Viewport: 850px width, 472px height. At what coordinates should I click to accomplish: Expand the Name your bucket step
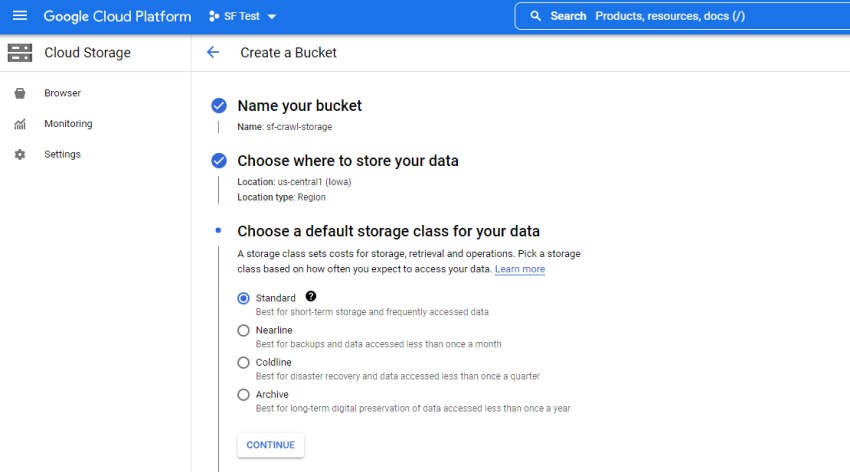tap(299, 106)
